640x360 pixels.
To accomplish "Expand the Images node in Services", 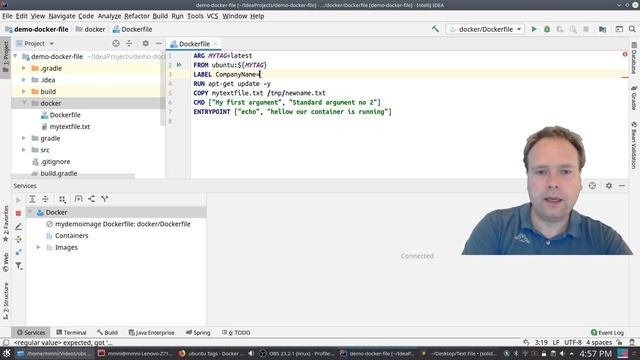I will [x=38, y=247].
